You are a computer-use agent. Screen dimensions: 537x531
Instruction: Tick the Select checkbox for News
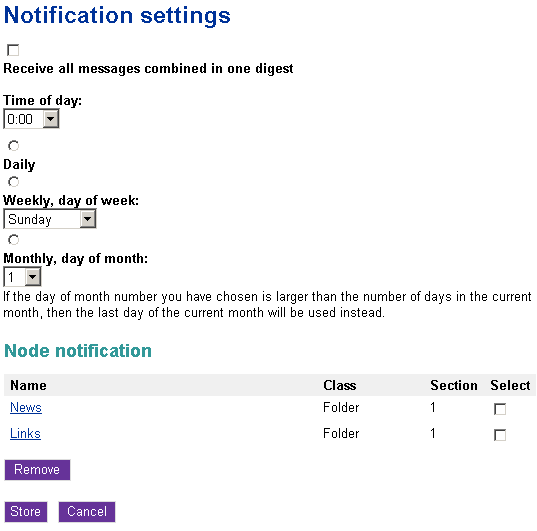tap(500, 409)
